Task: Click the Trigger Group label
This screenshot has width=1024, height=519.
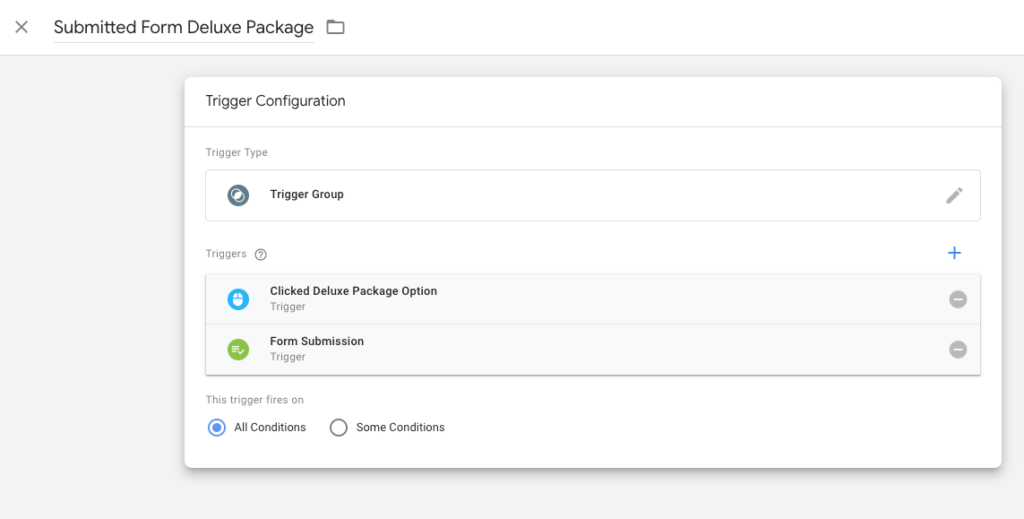Action: tap(307, 195)
